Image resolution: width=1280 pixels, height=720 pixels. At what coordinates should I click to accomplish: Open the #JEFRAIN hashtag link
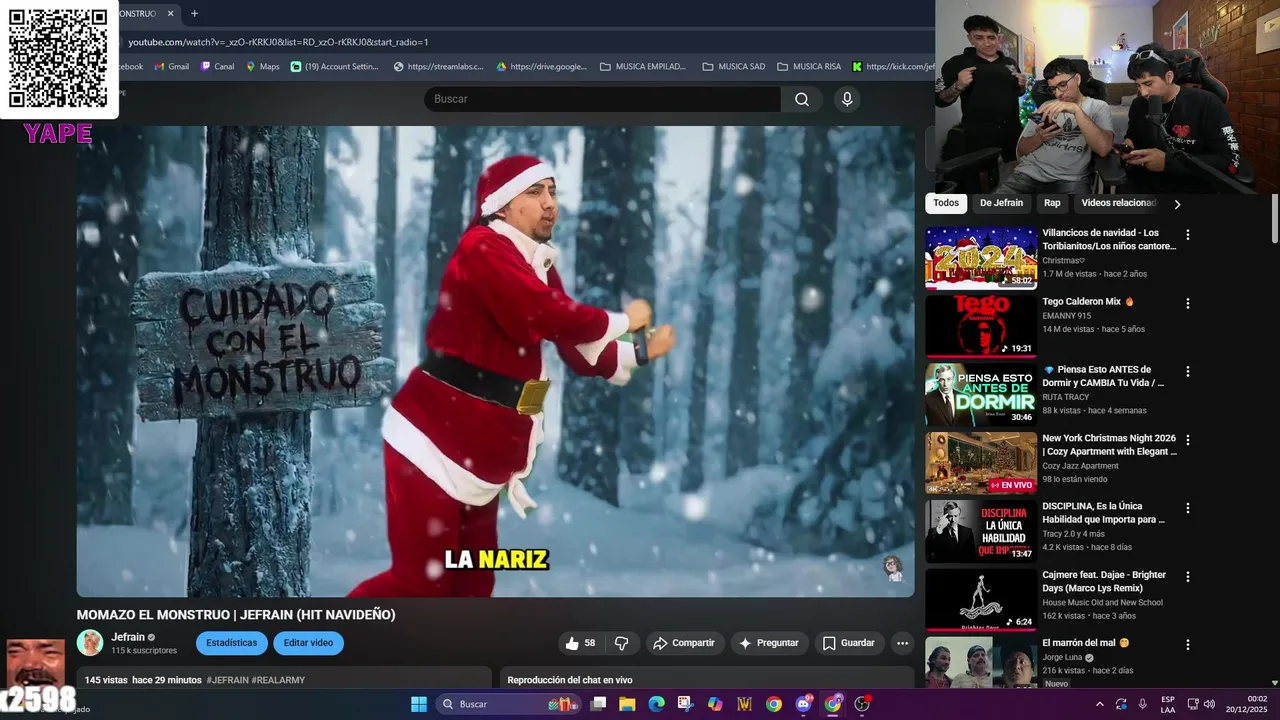(228, 680)
